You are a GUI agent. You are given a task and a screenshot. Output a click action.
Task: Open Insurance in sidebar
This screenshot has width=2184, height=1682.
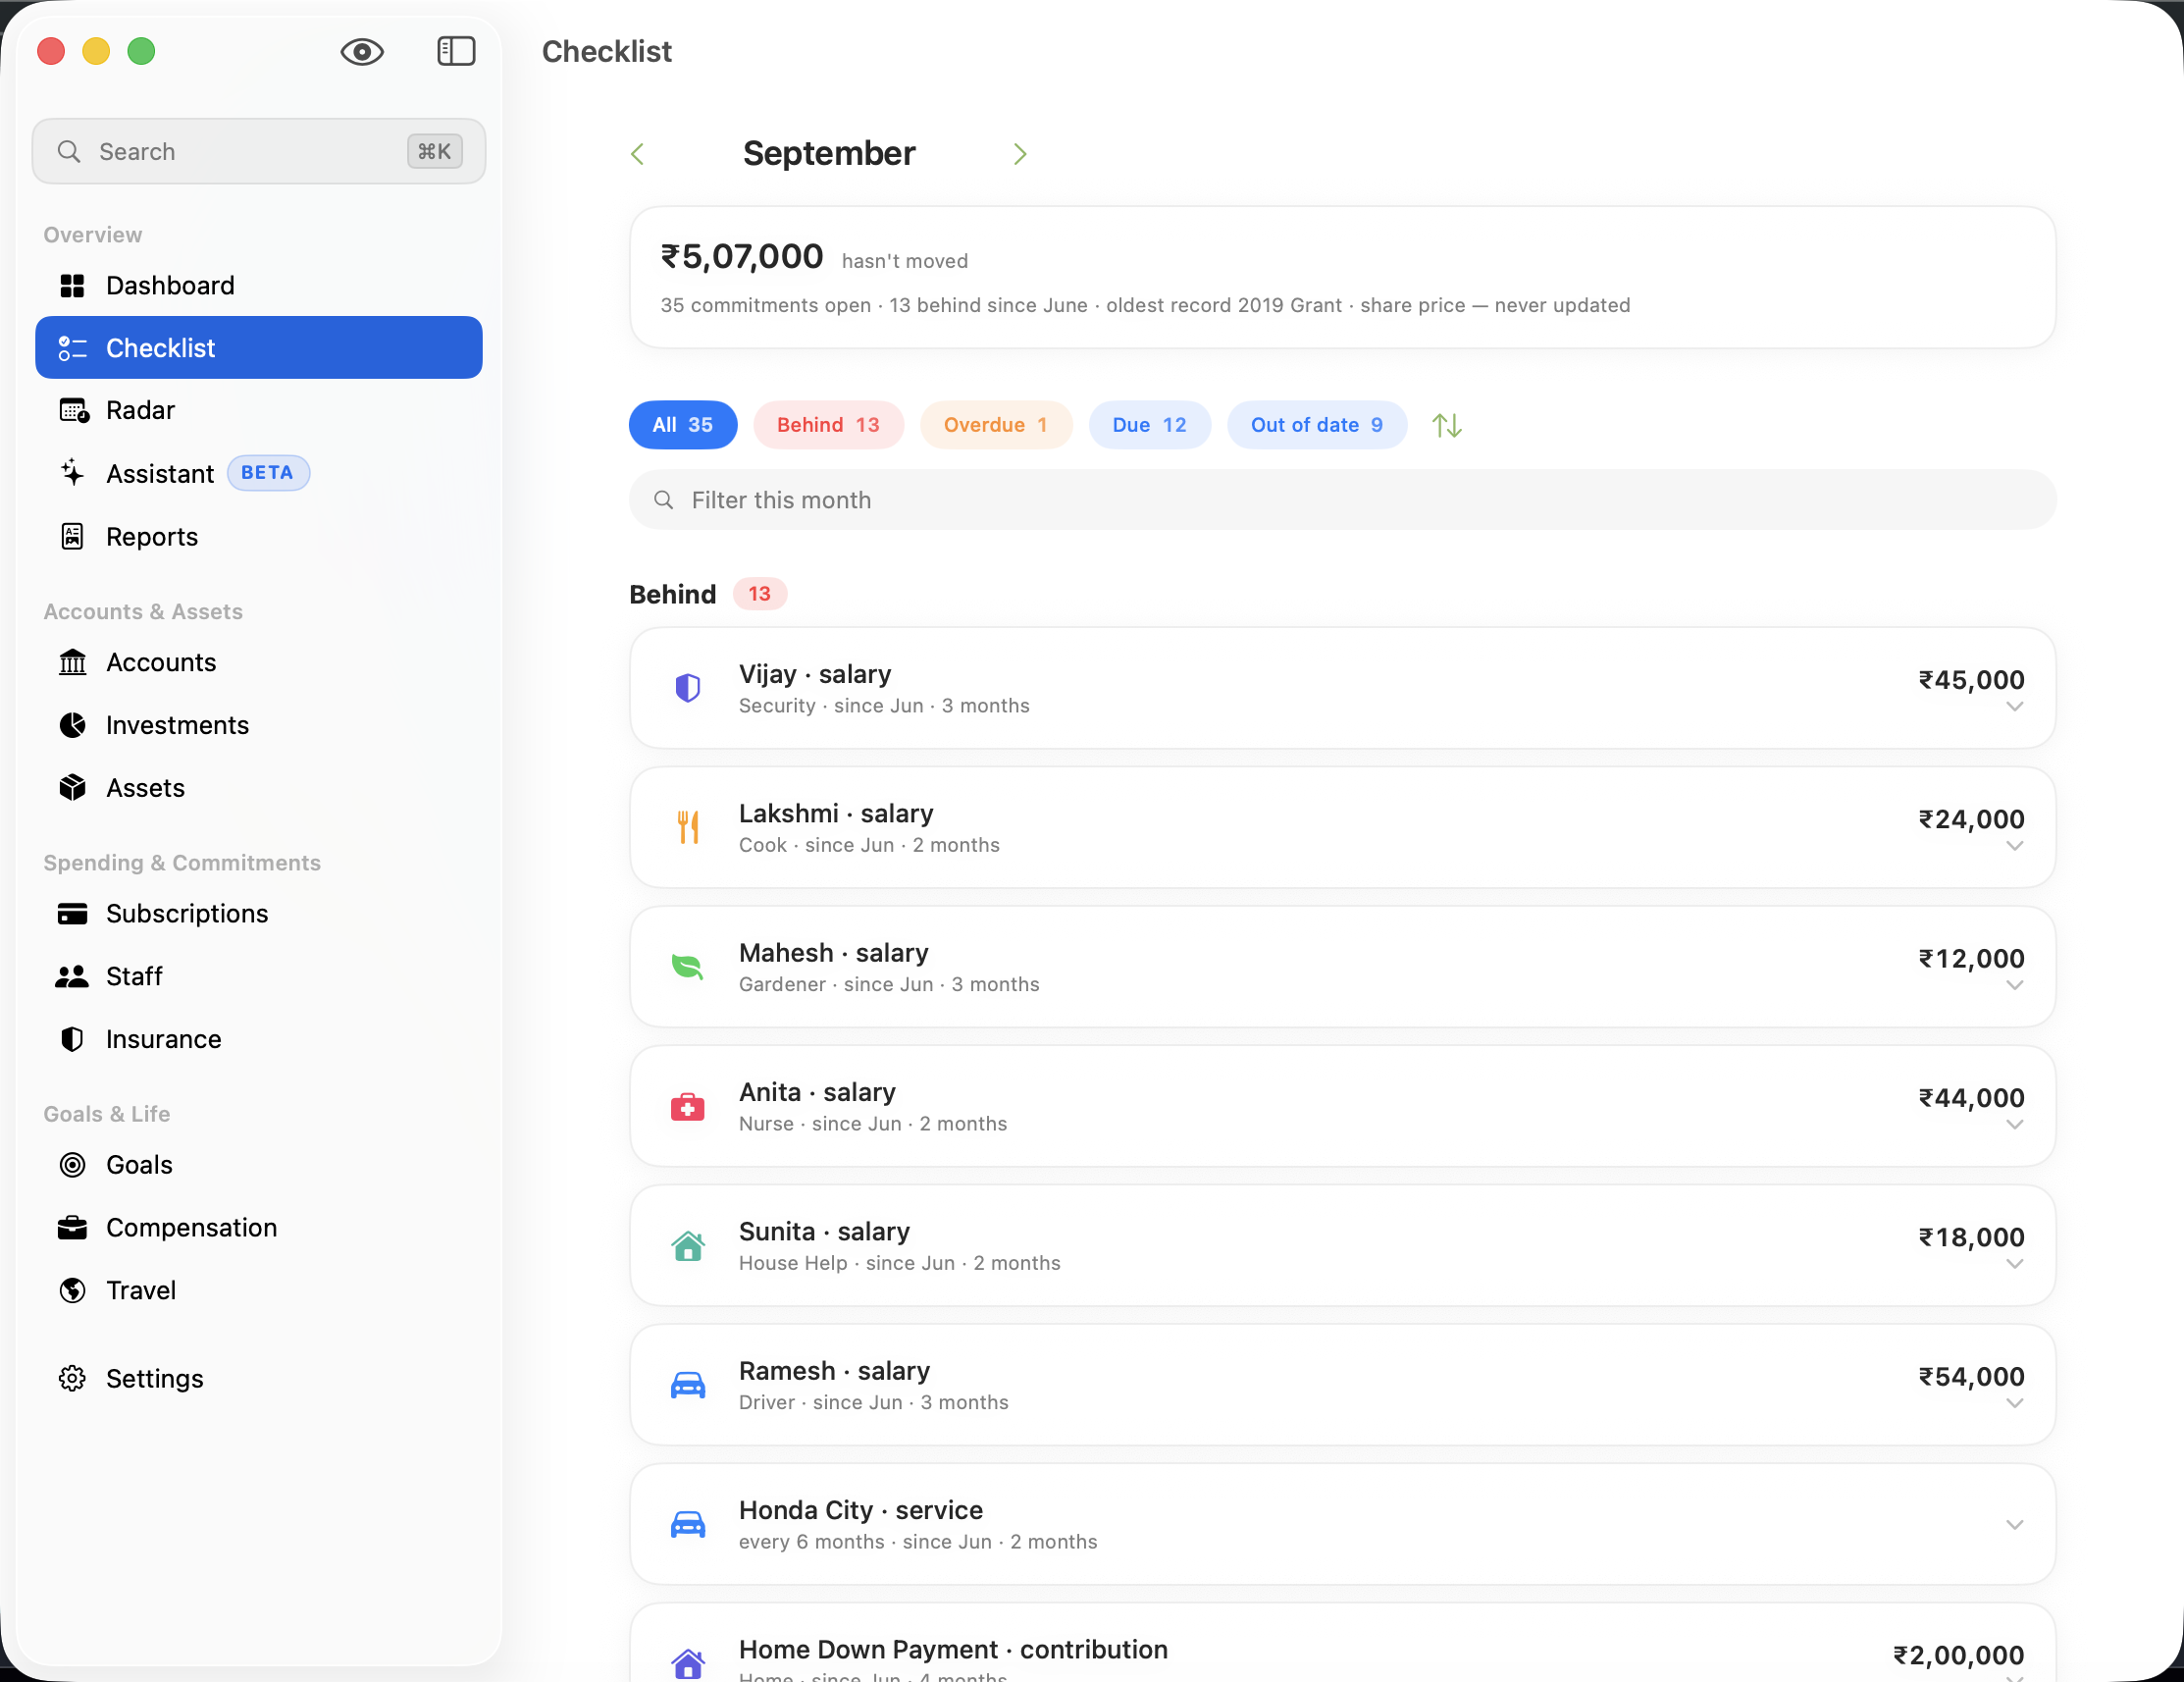(x=259, y=1039)
